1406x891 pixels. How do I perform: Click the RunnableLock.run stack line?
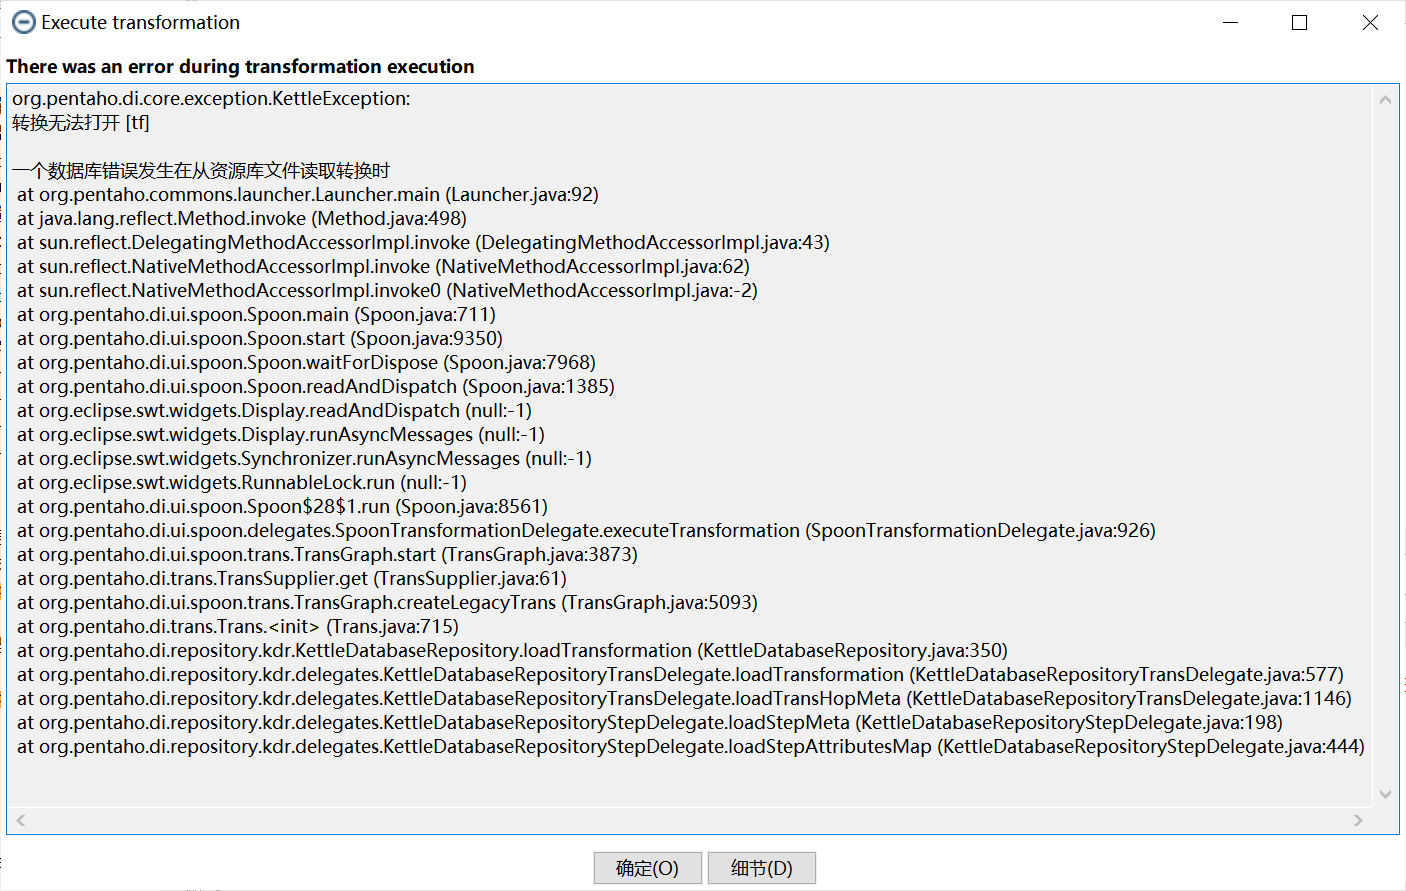pyautogui.click(x=242, y=483)
